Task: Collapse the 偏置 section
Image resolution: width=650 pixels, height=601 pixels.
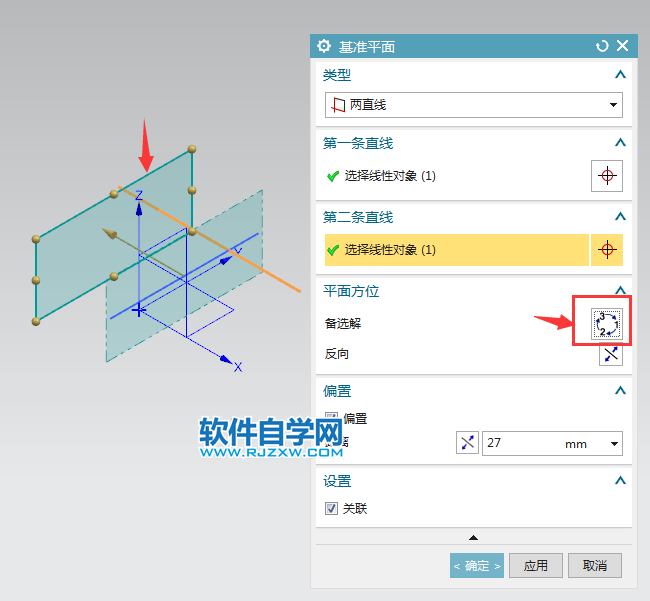Action: pos(620,390)
